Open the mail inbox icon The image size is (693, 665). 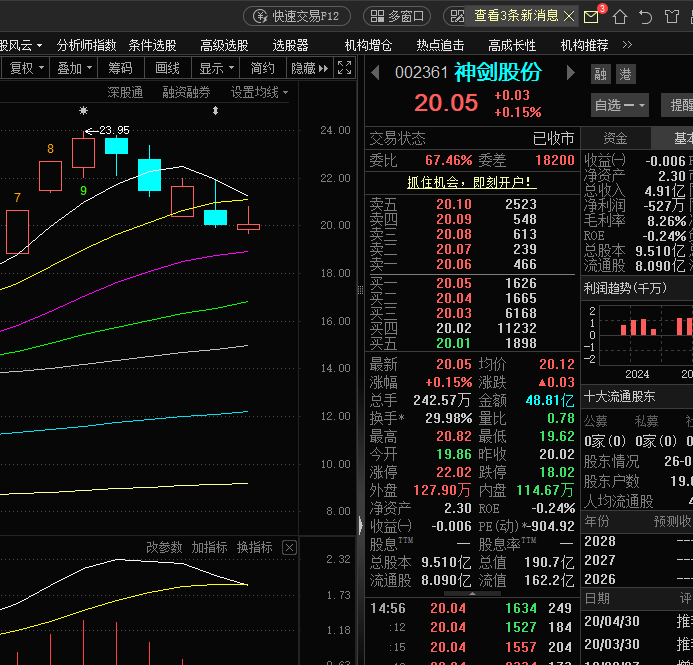point(591,17)
